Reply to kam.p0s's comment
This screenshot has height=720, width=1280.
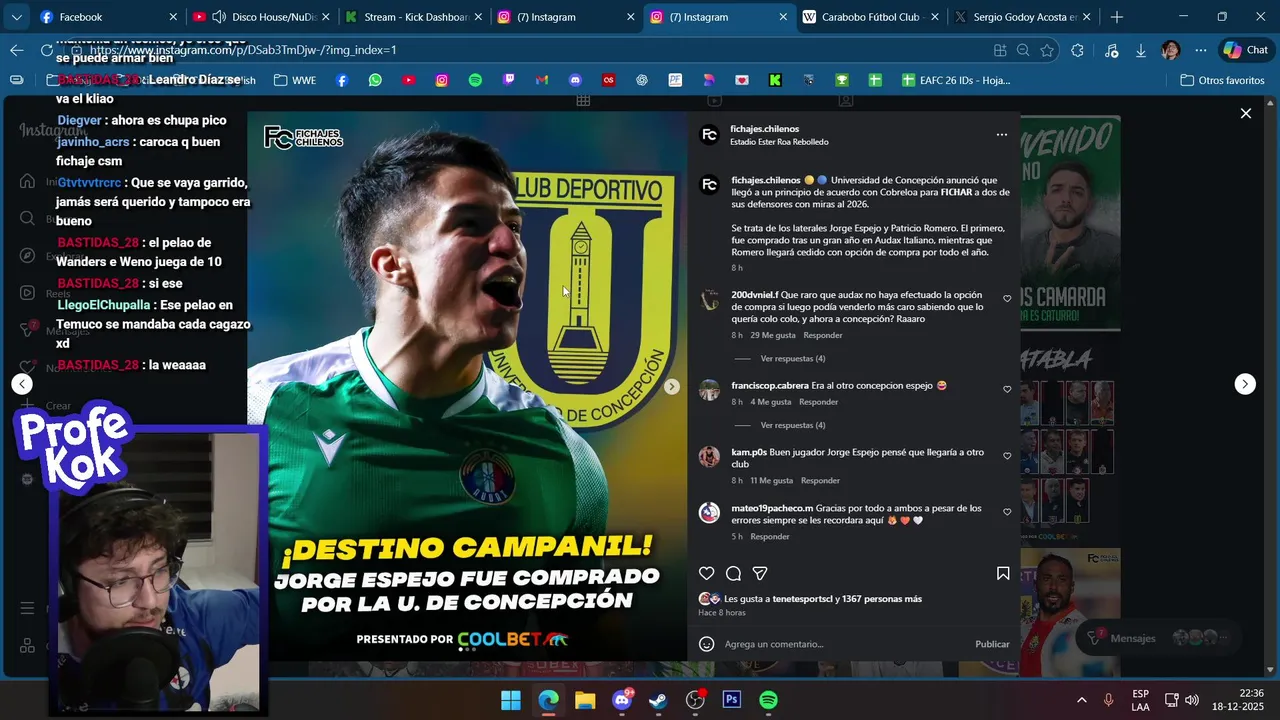coord(820,481)
